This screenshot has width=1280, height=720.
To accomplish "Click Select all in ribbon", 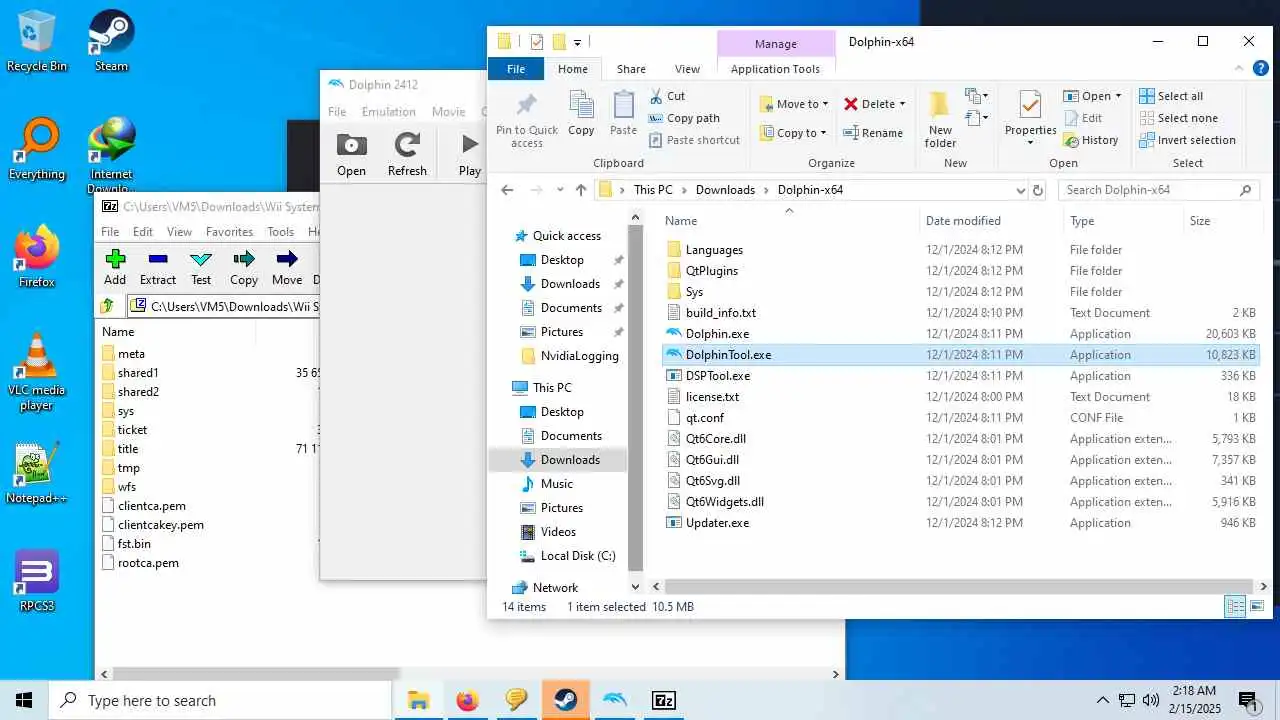I will tap(1171, 96).
